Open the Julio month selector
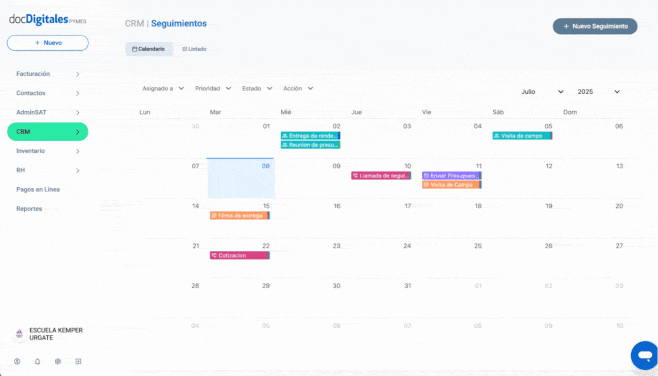Screen dimensions: 658x376 click(x=542, y=91)
